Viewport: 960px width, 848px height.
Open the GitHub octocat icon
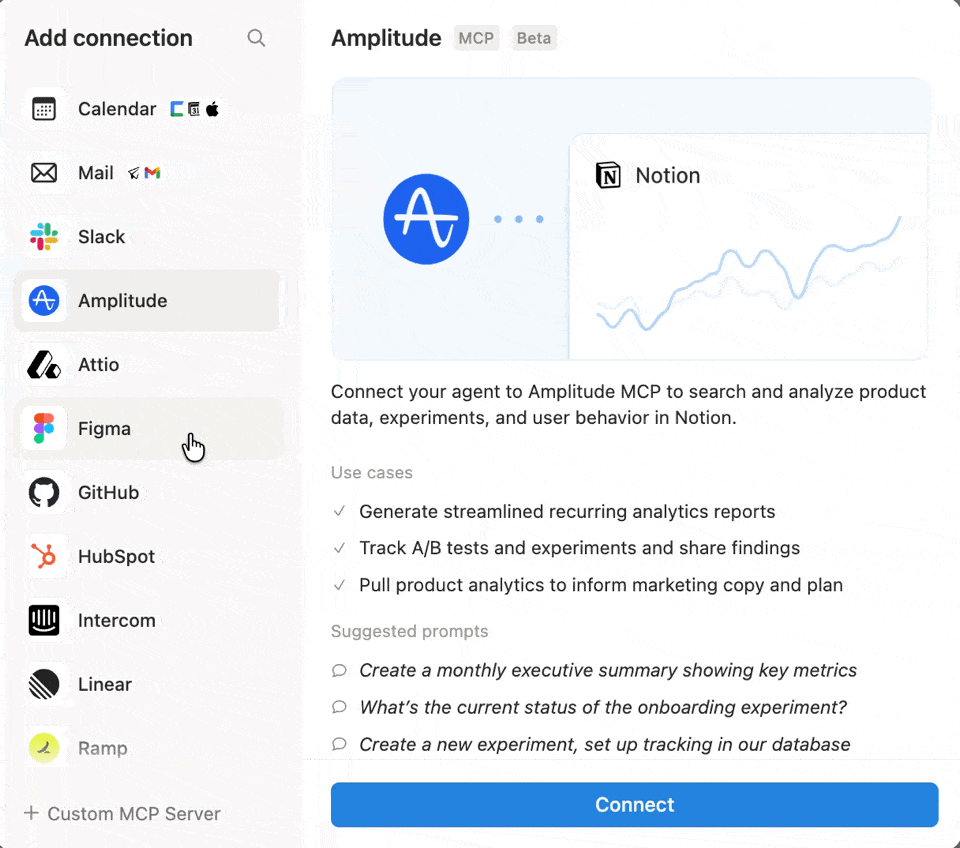[x=44, y=493]
